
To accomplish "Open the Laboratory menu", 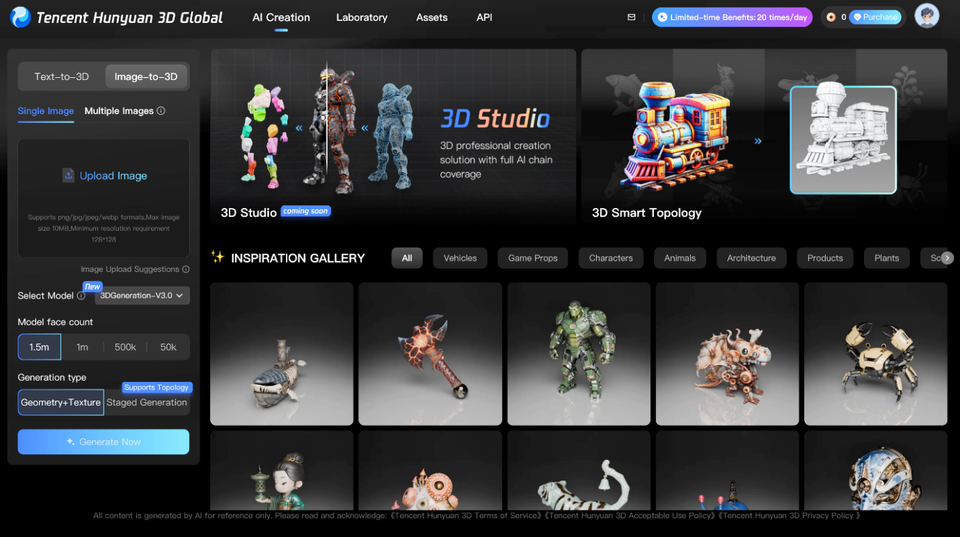I will 362,17.
